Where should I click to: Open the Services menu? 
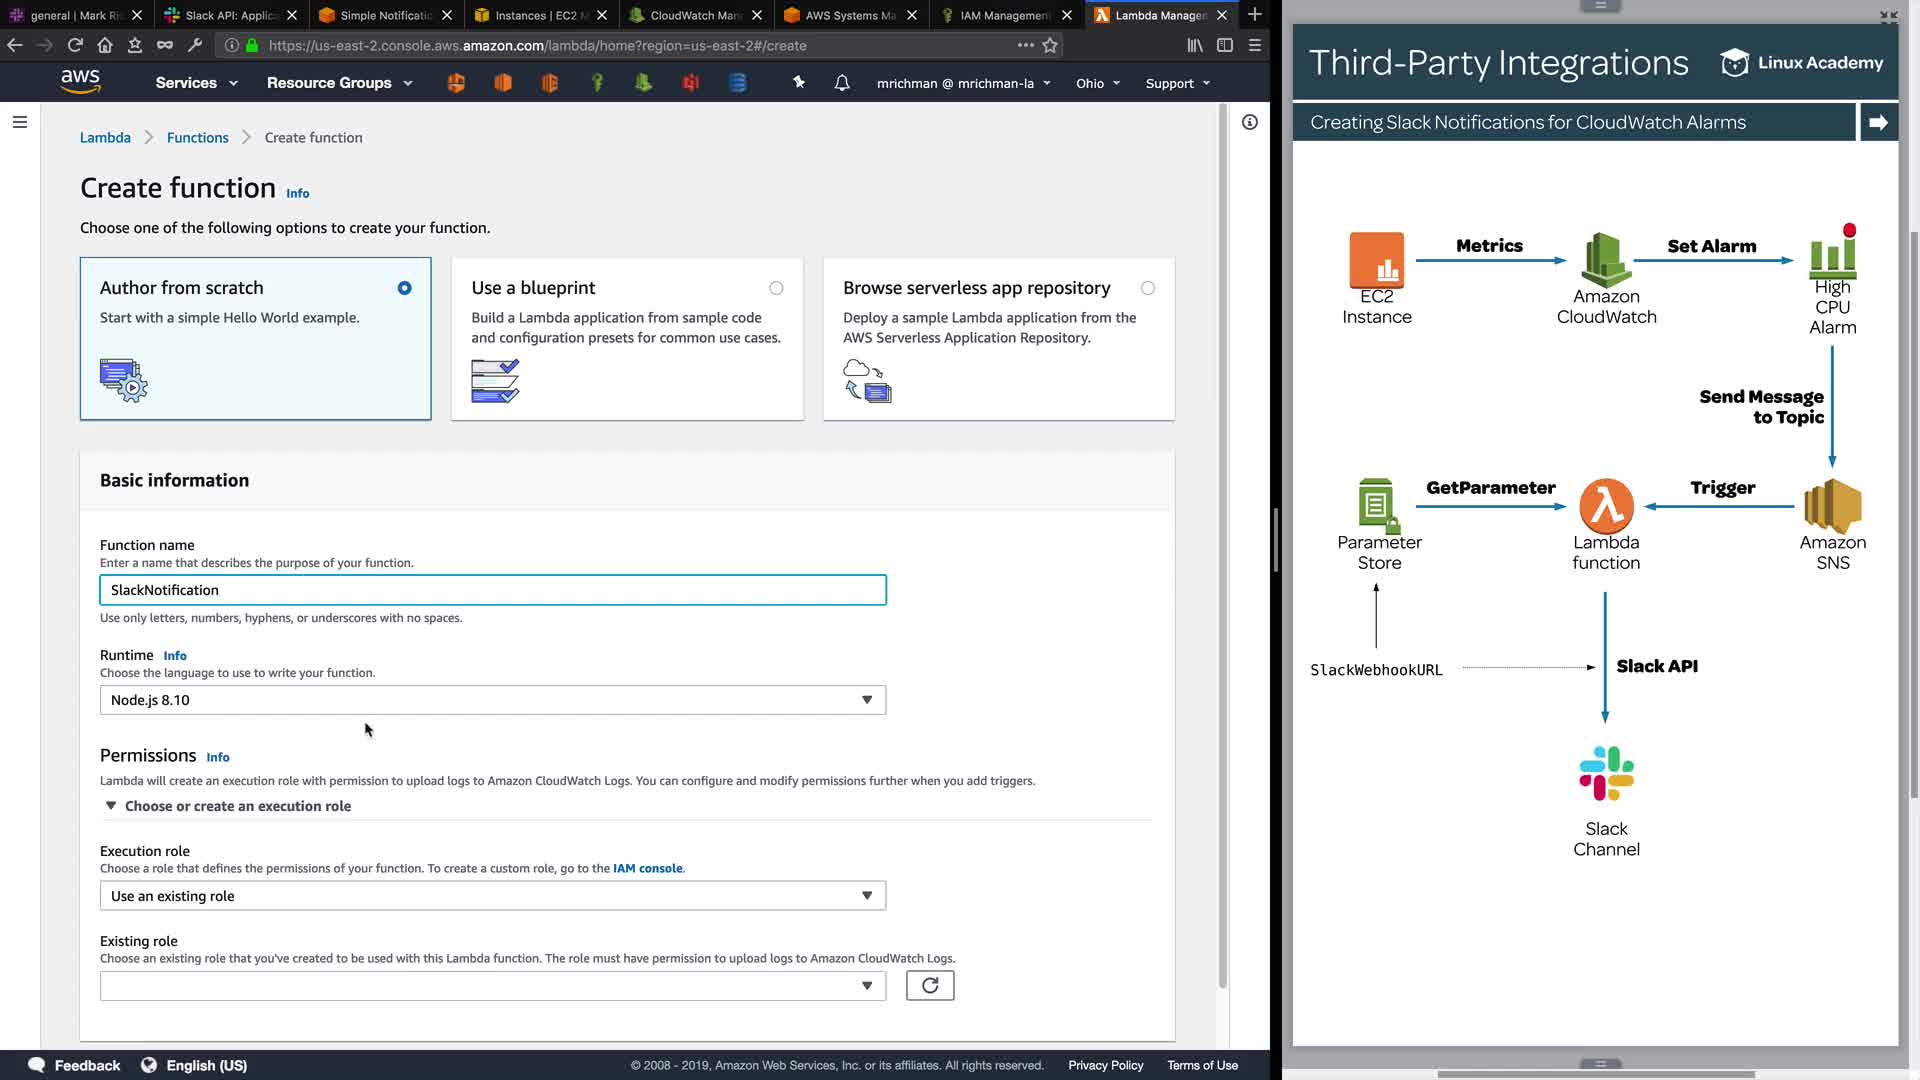coord(196,83)
